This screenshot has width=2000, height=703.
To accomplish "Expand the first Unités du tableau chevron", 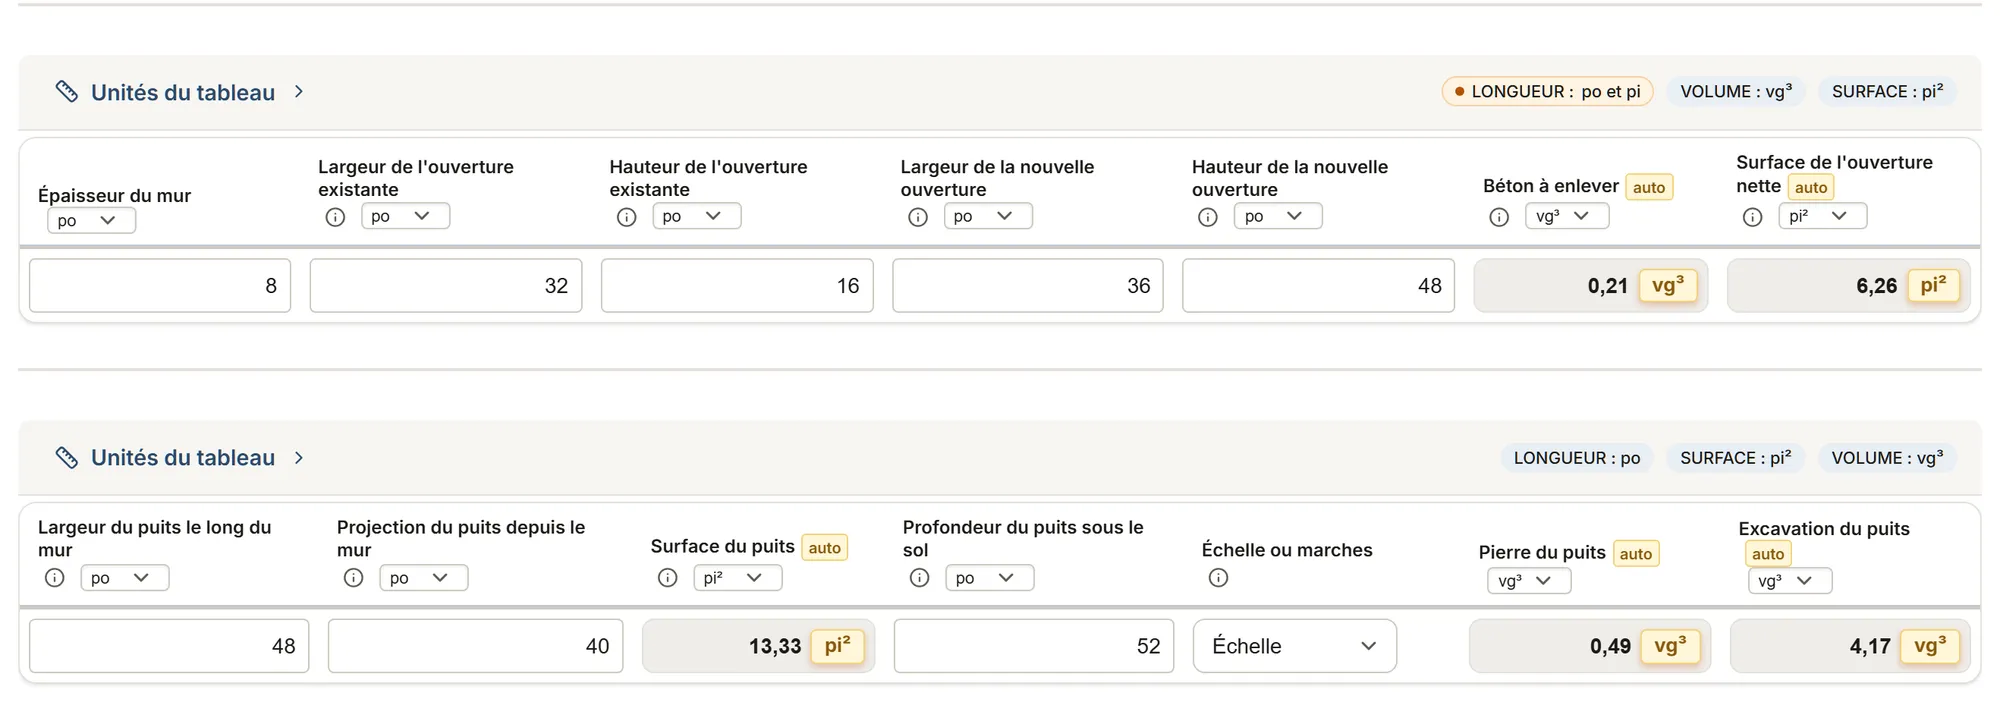I will (299, 92).
